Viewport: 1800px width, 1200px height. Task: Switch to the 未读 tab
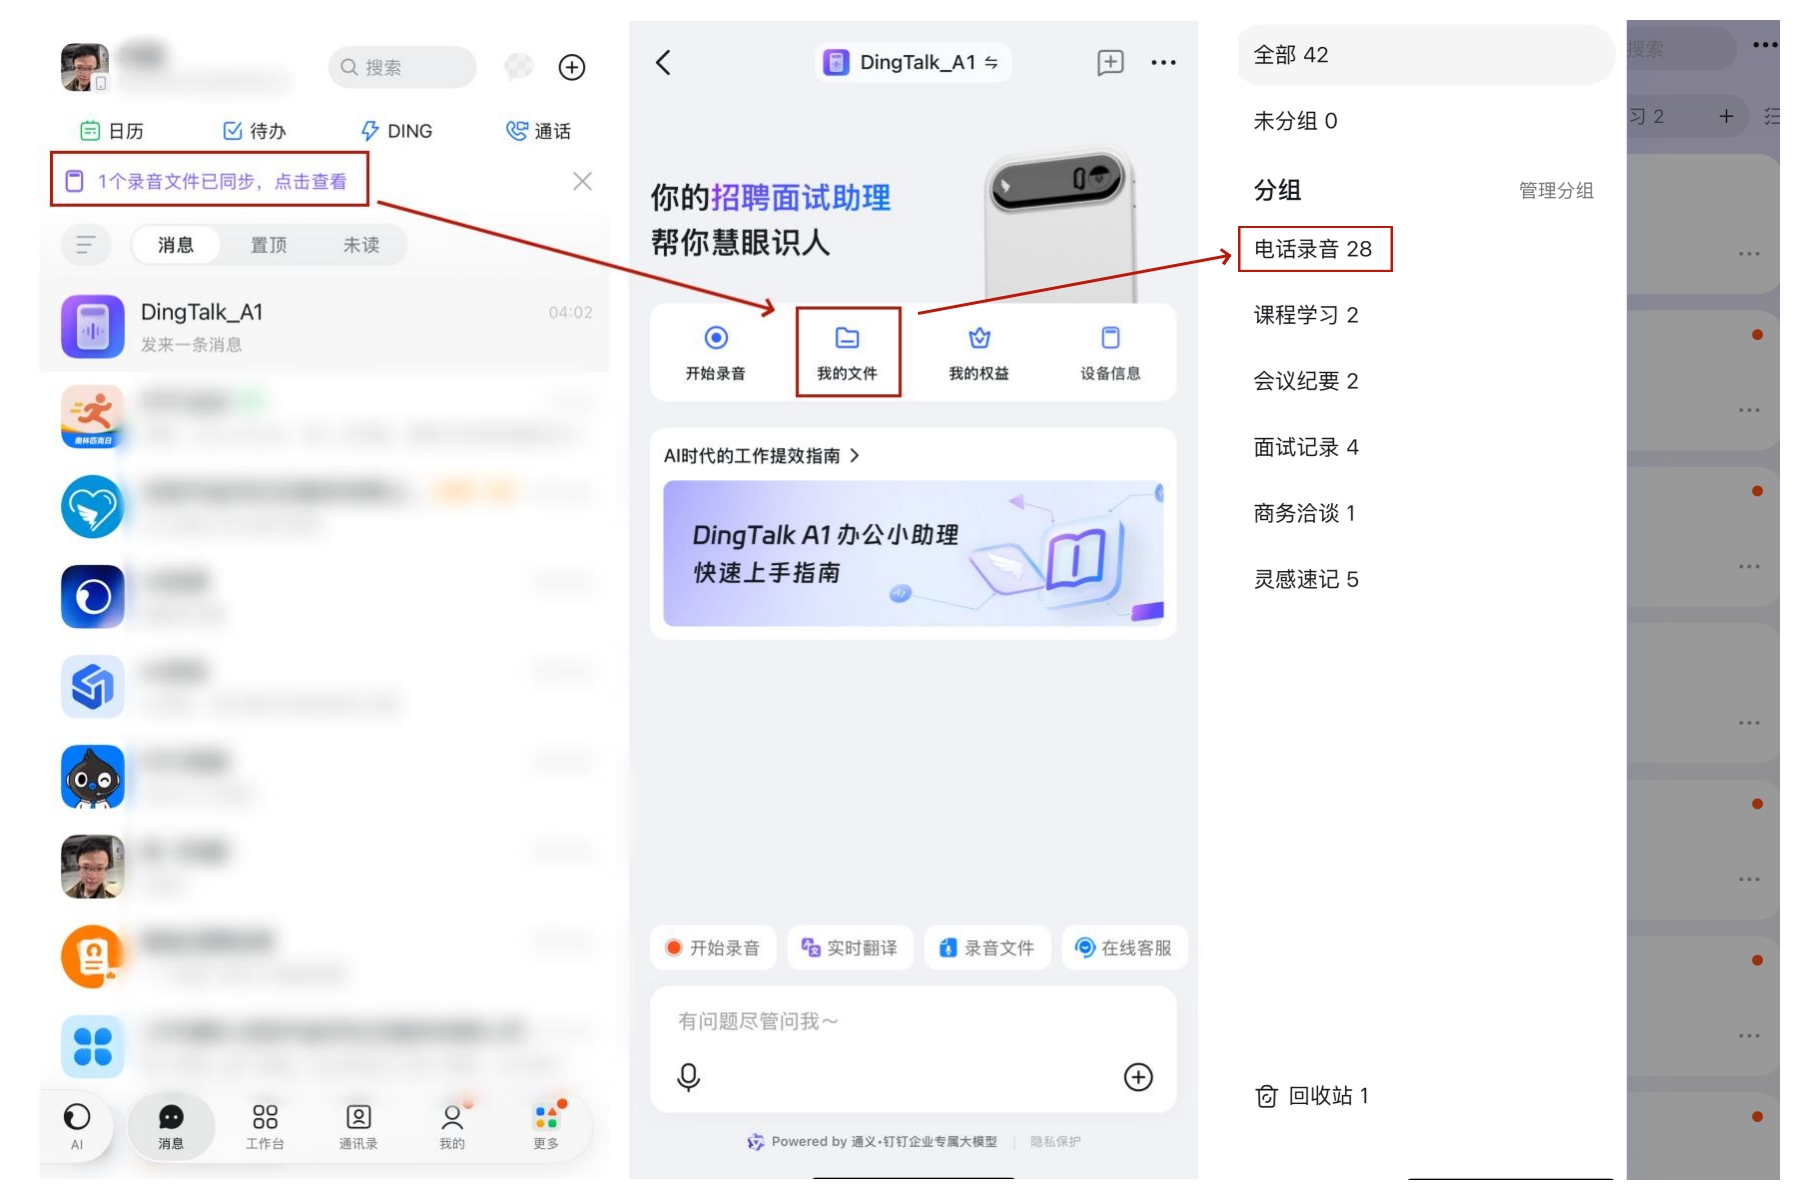[361, 245]
